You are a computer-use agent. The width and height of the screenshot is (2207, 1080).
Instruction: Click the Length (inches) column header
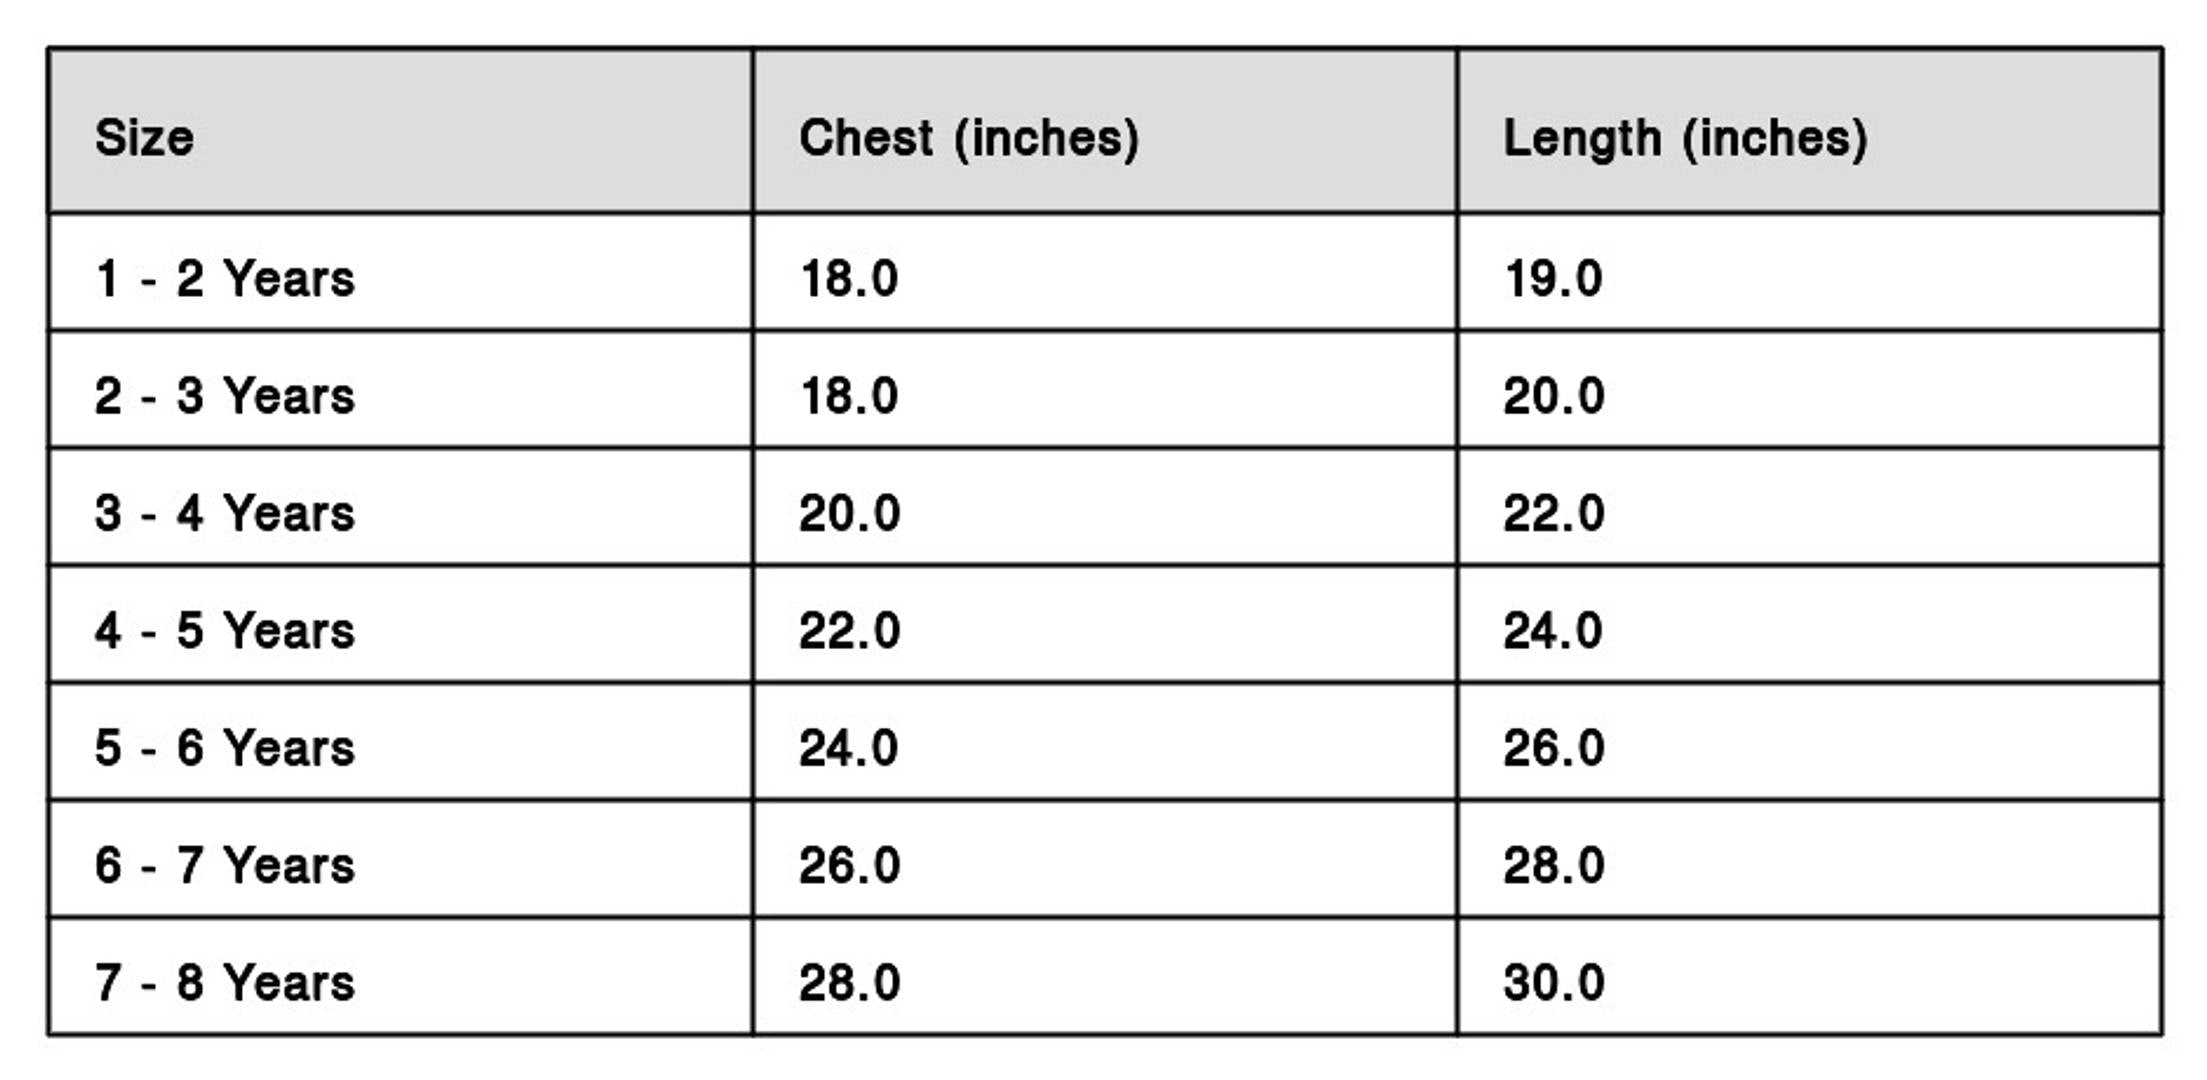[1685, 137]
